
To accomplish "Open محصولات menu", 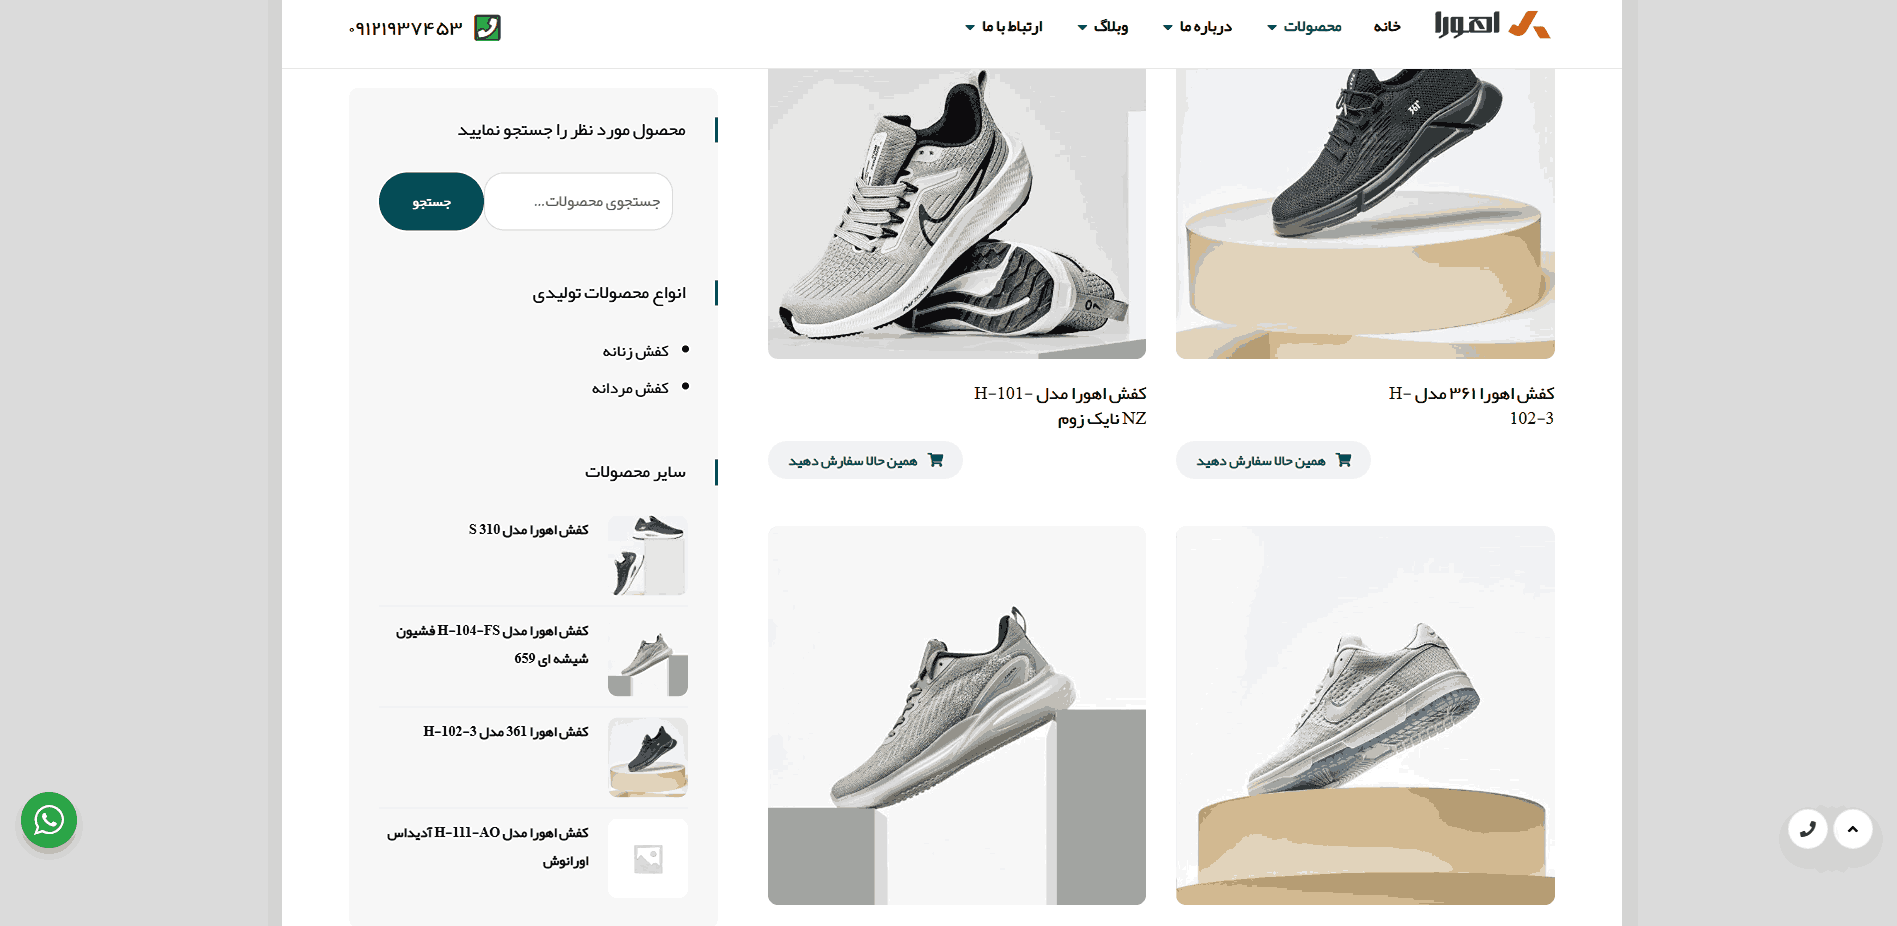I will (x=1312, y=27).
